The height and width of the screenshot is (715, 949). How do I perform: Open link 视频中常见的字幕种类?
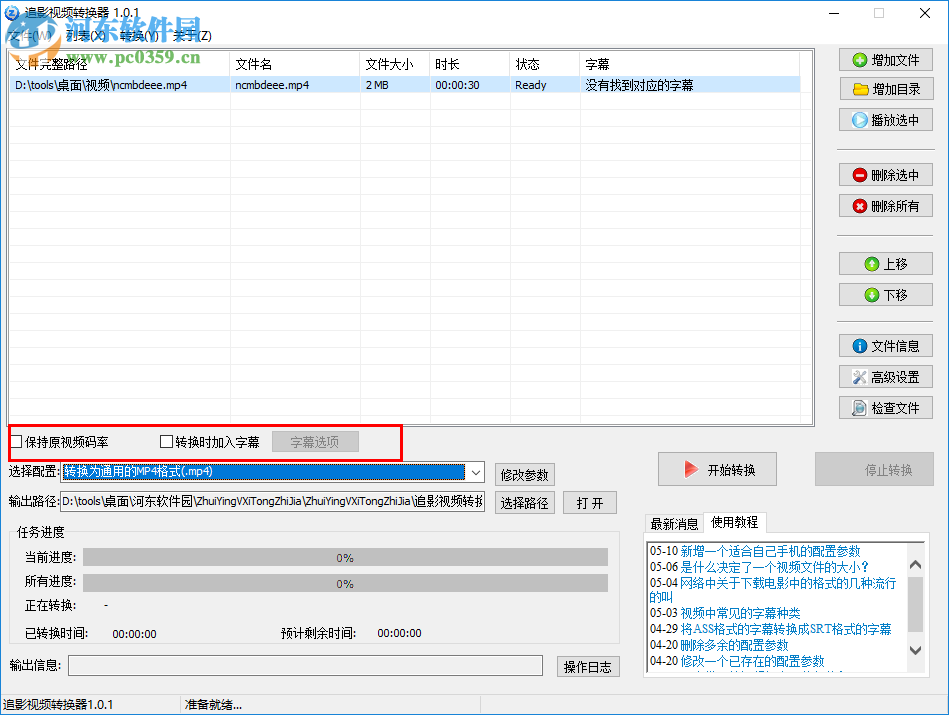[740, 613]
